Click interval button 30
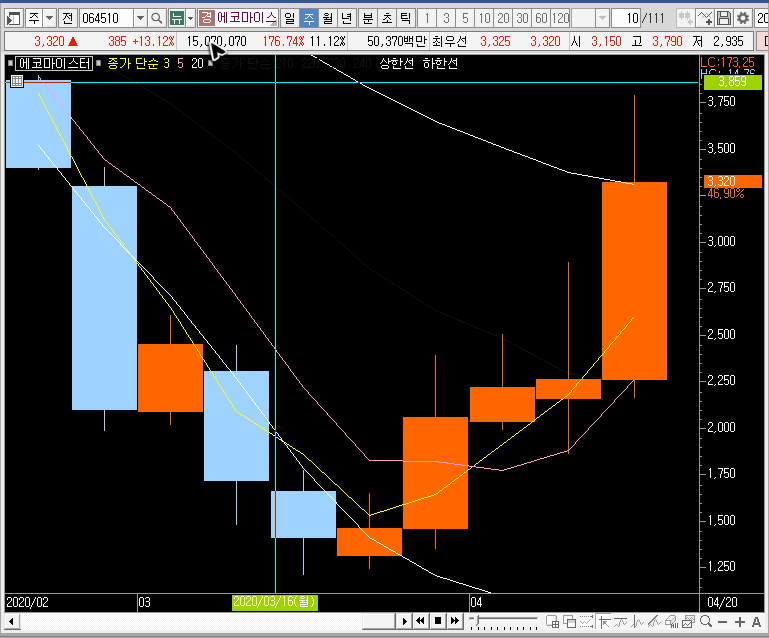 522,19
